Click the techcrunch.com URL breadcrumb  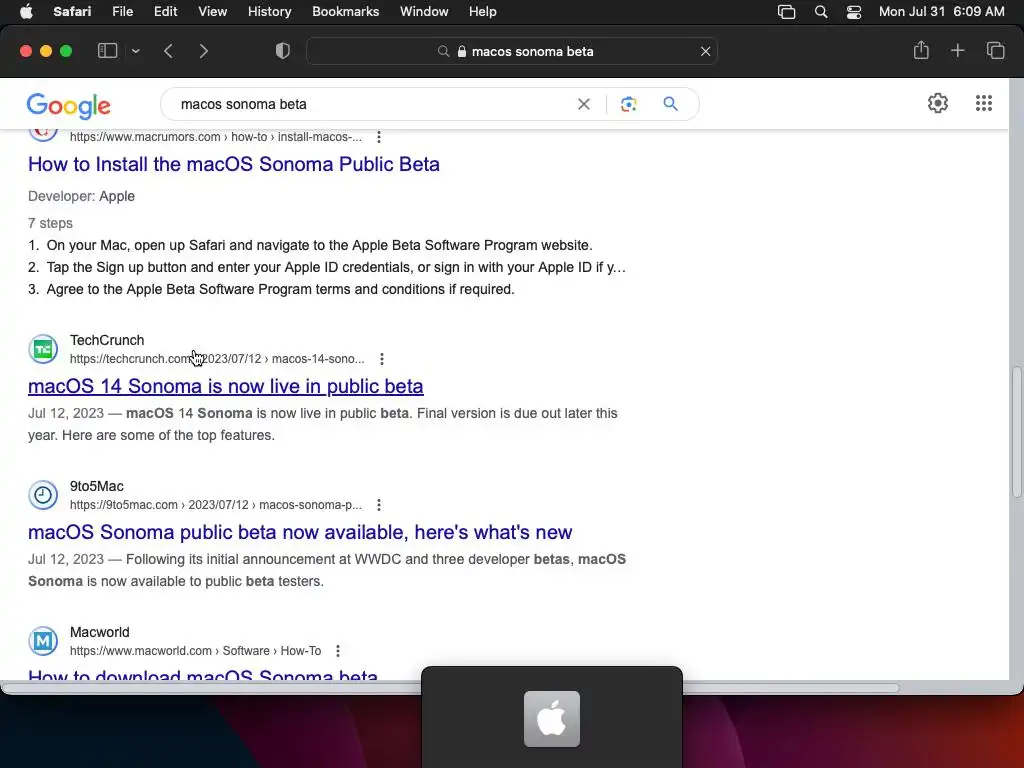[x=217, y=359]
